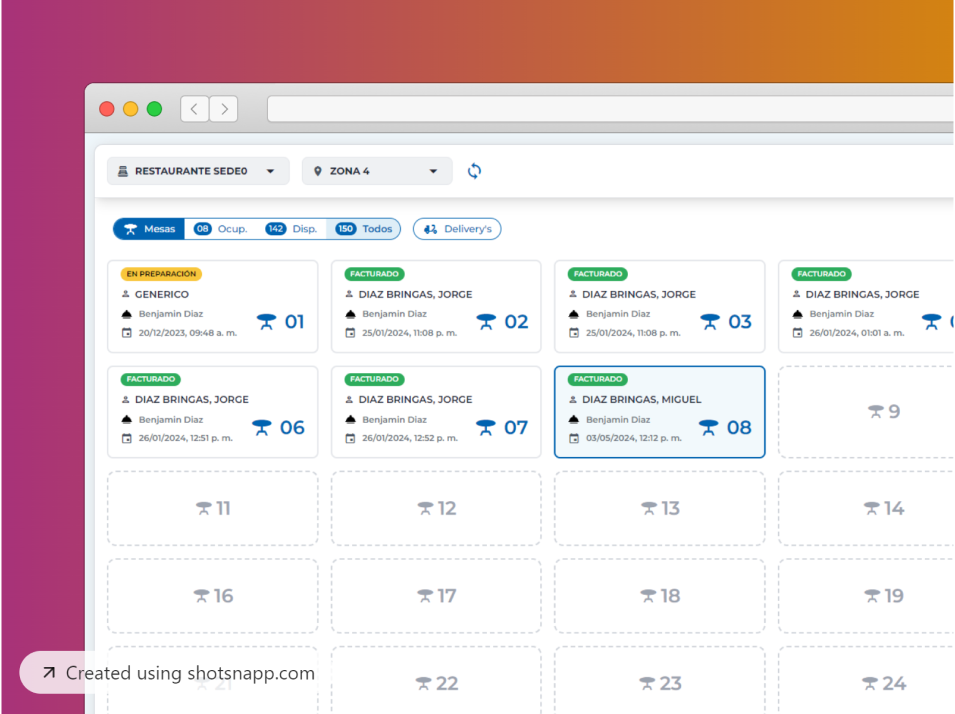The width and height of the screenshot is (955, 714).
Task: Click the calendar icon on card 01
Action: 127,333
